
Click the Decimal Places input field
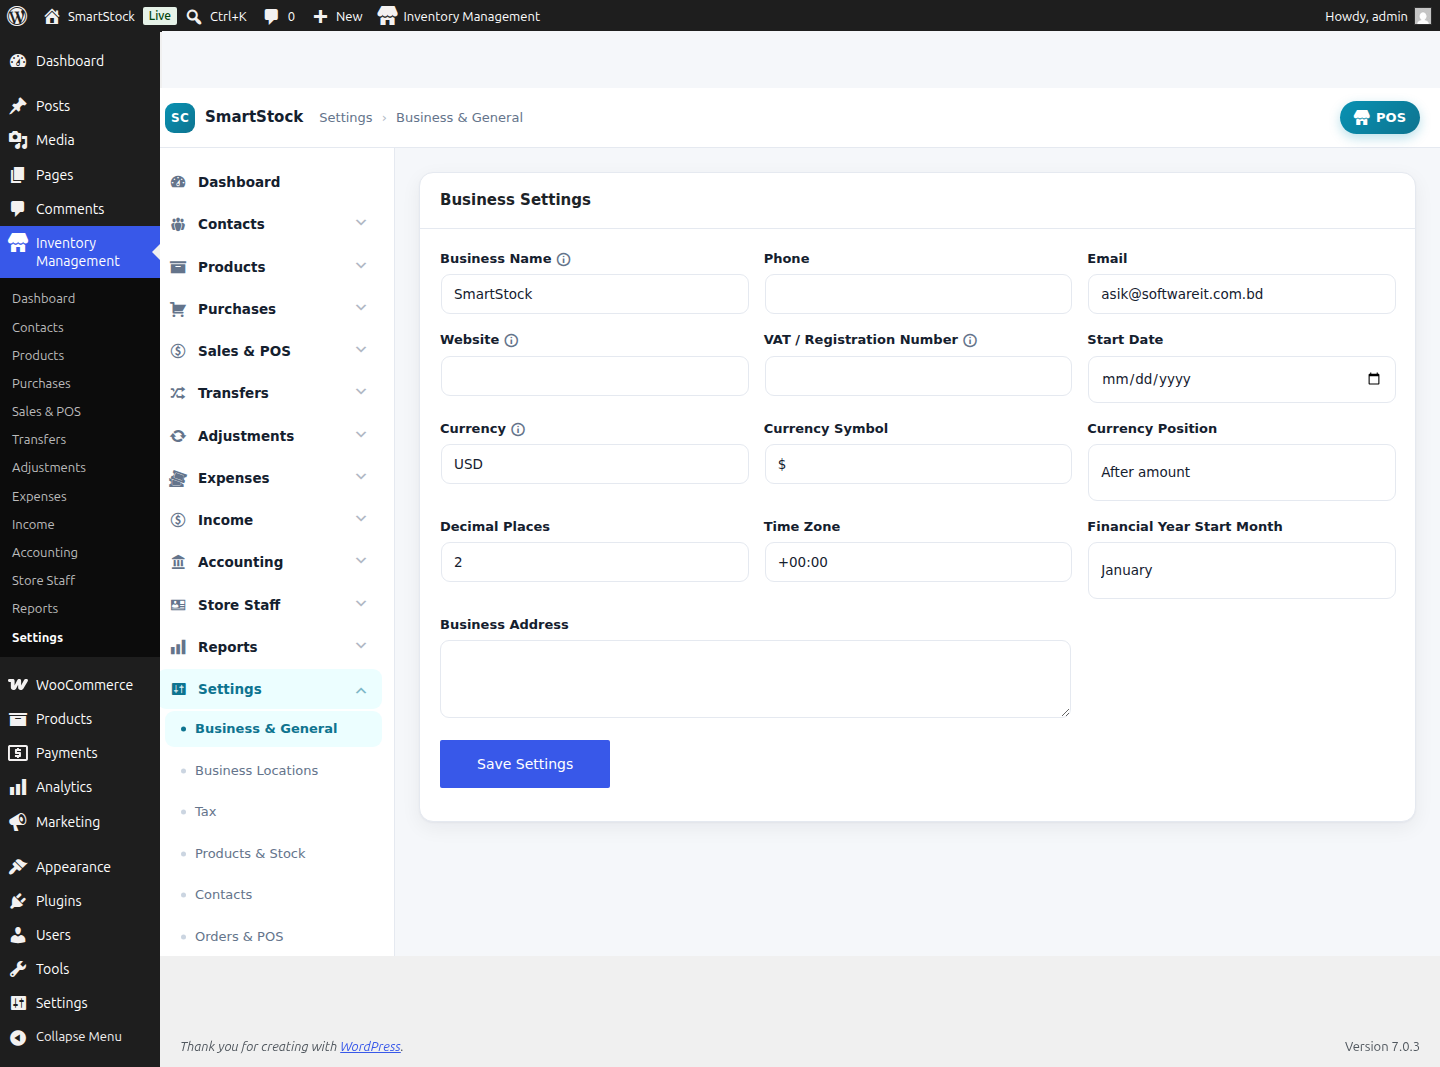coord(595,562)
